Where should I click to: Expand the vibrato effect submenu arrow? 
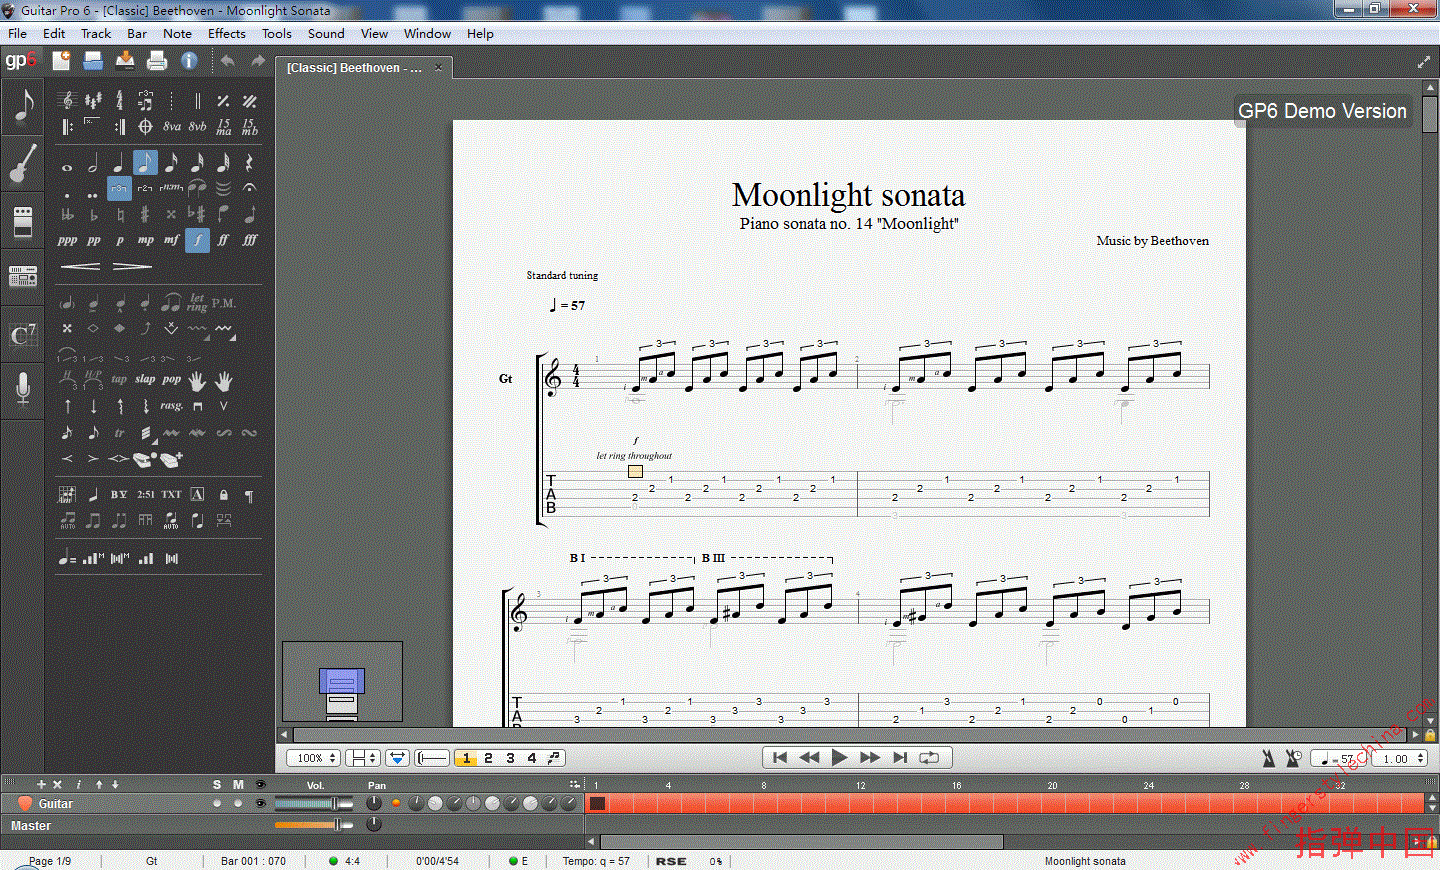click(233, 338)
